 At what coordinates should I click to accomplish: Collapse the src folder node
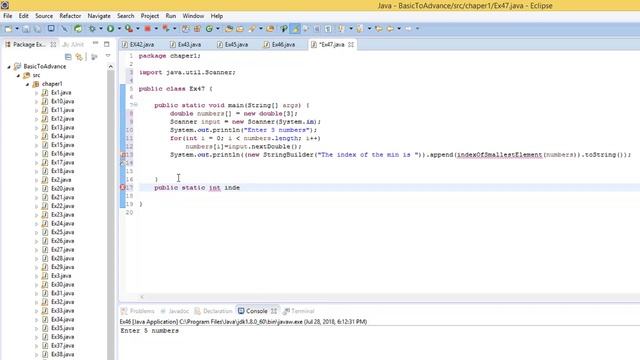18,76
